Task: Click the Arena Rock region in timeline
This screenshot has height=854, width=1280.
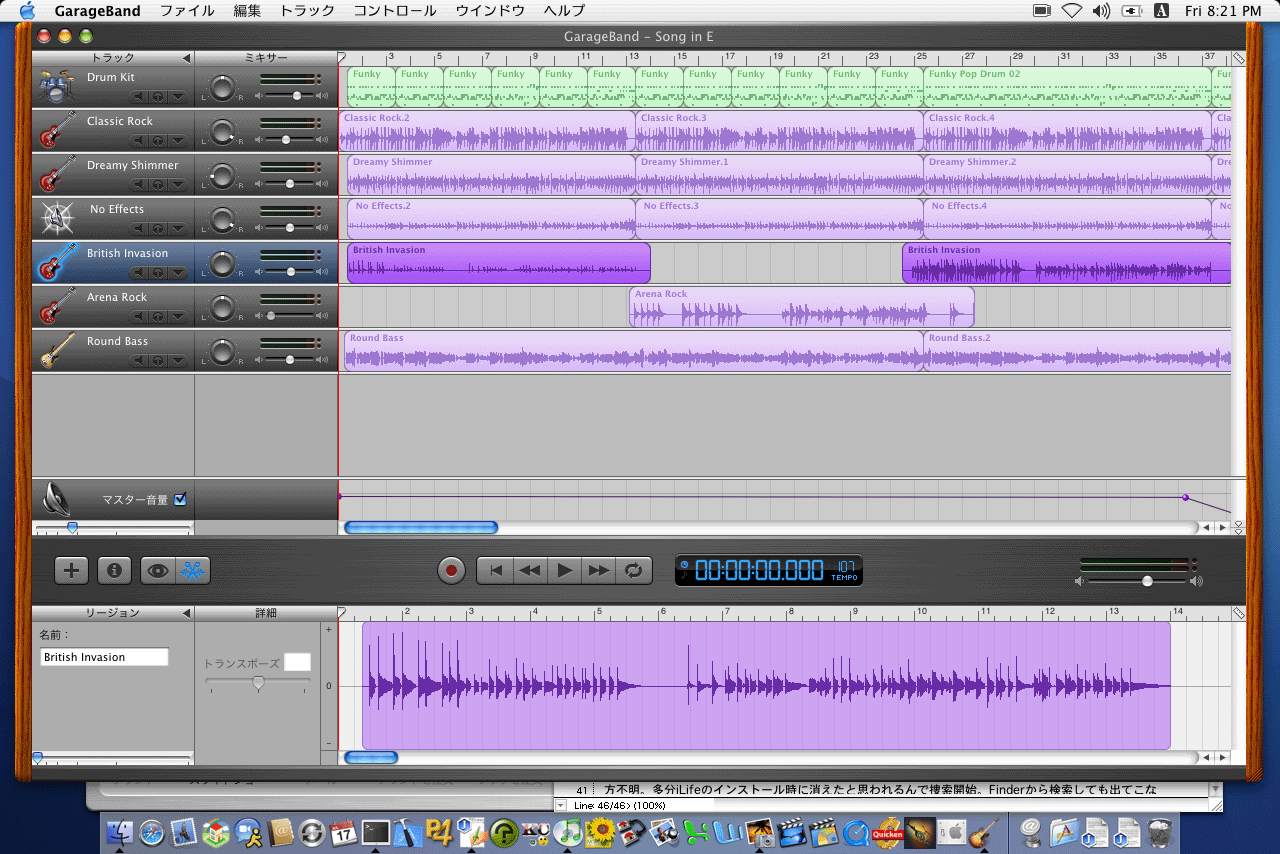Action: pos(800,308)
